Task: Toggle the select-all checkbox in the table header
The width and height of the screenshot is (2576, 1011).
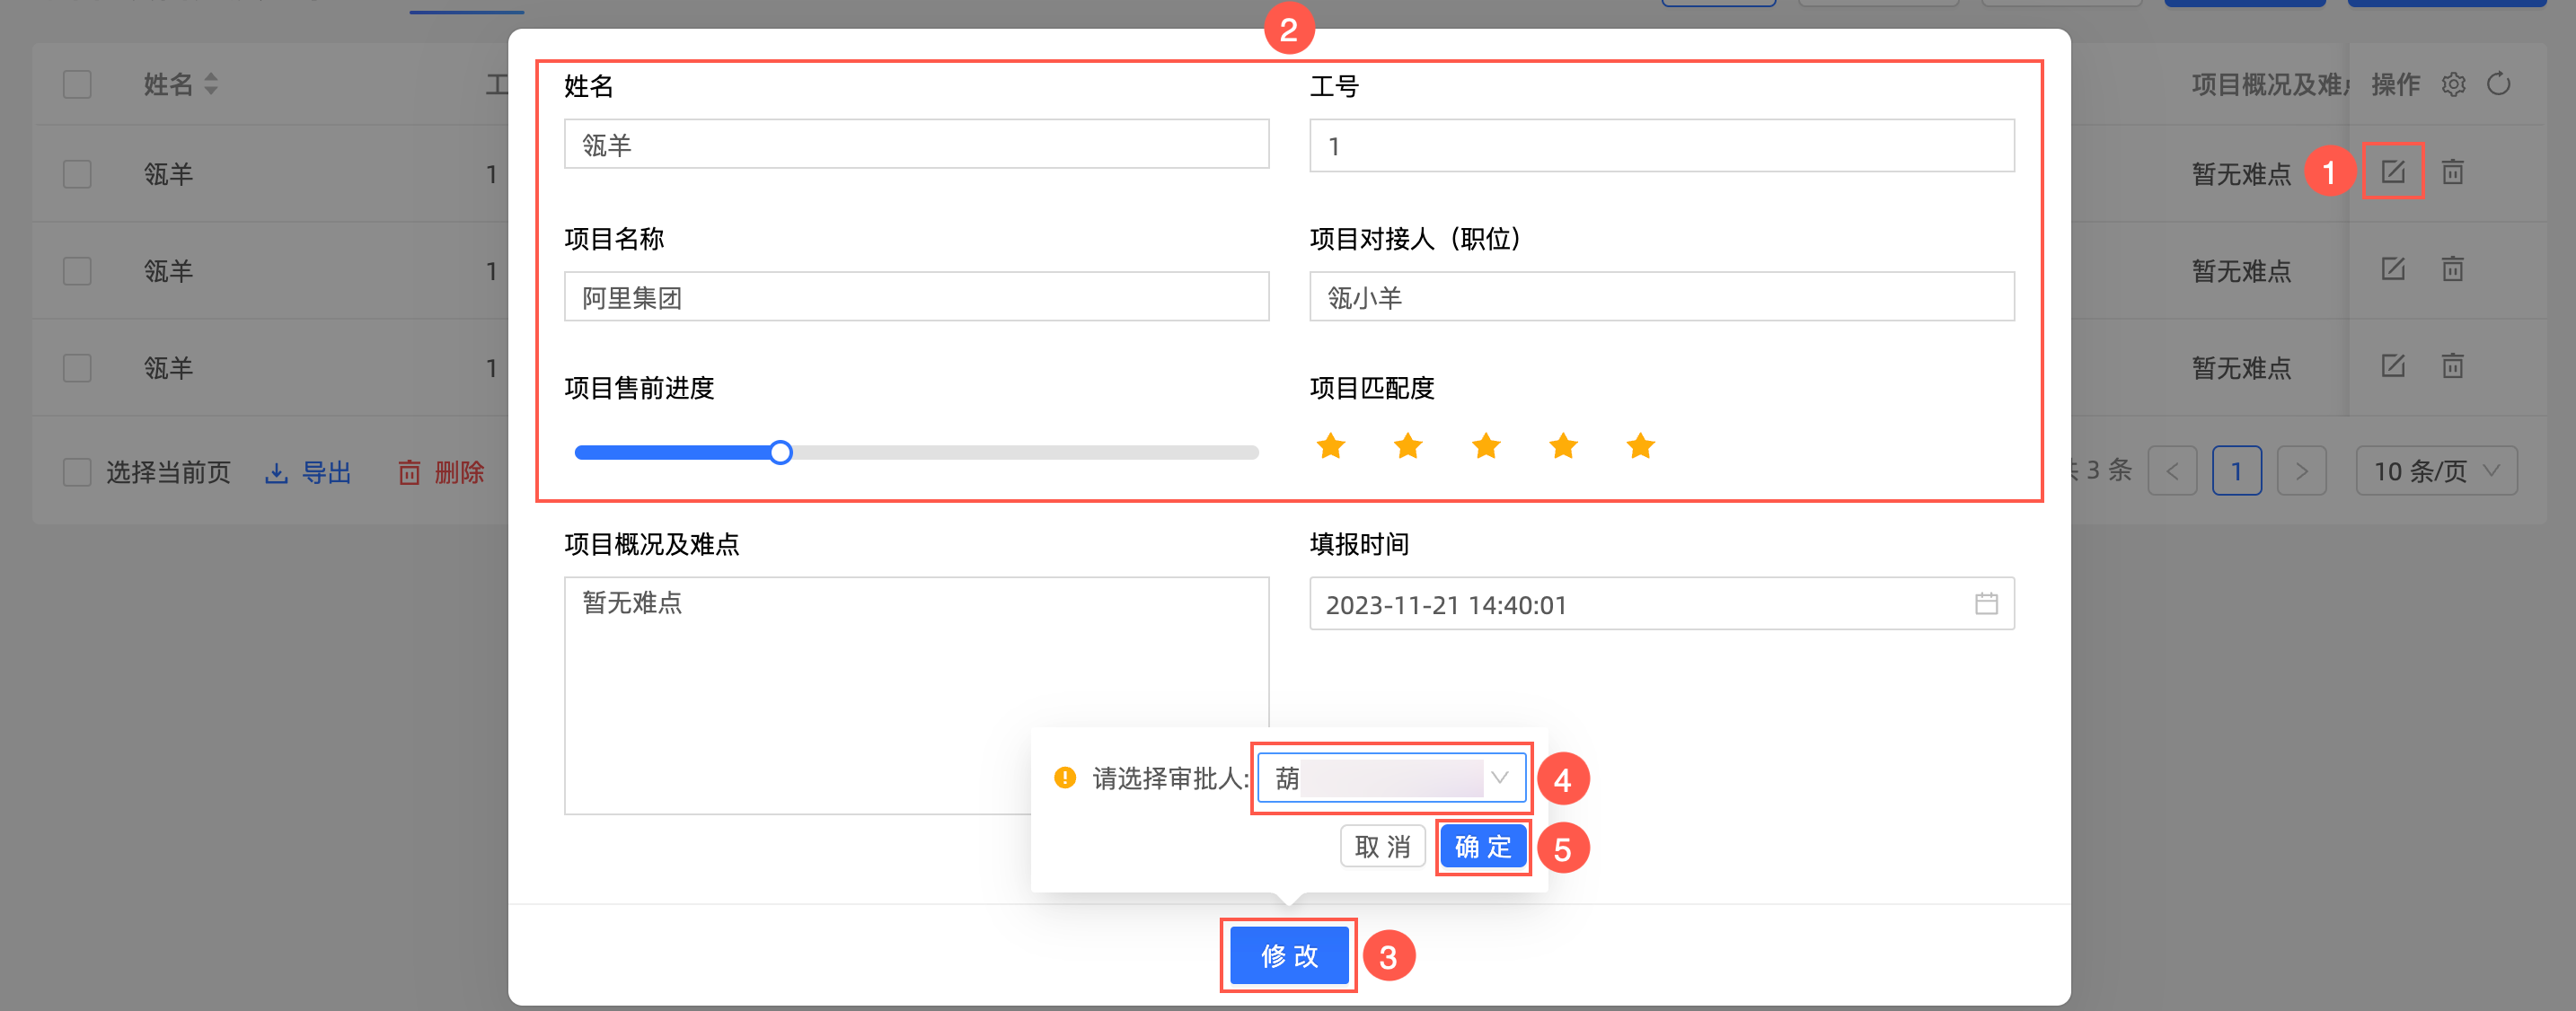Action: (77, 84)
